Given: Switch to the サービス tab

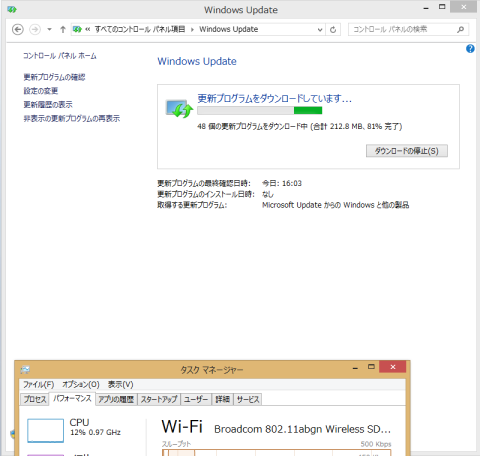Looking at the screenshot, I should pyautogui.click(x=248, y=399).
